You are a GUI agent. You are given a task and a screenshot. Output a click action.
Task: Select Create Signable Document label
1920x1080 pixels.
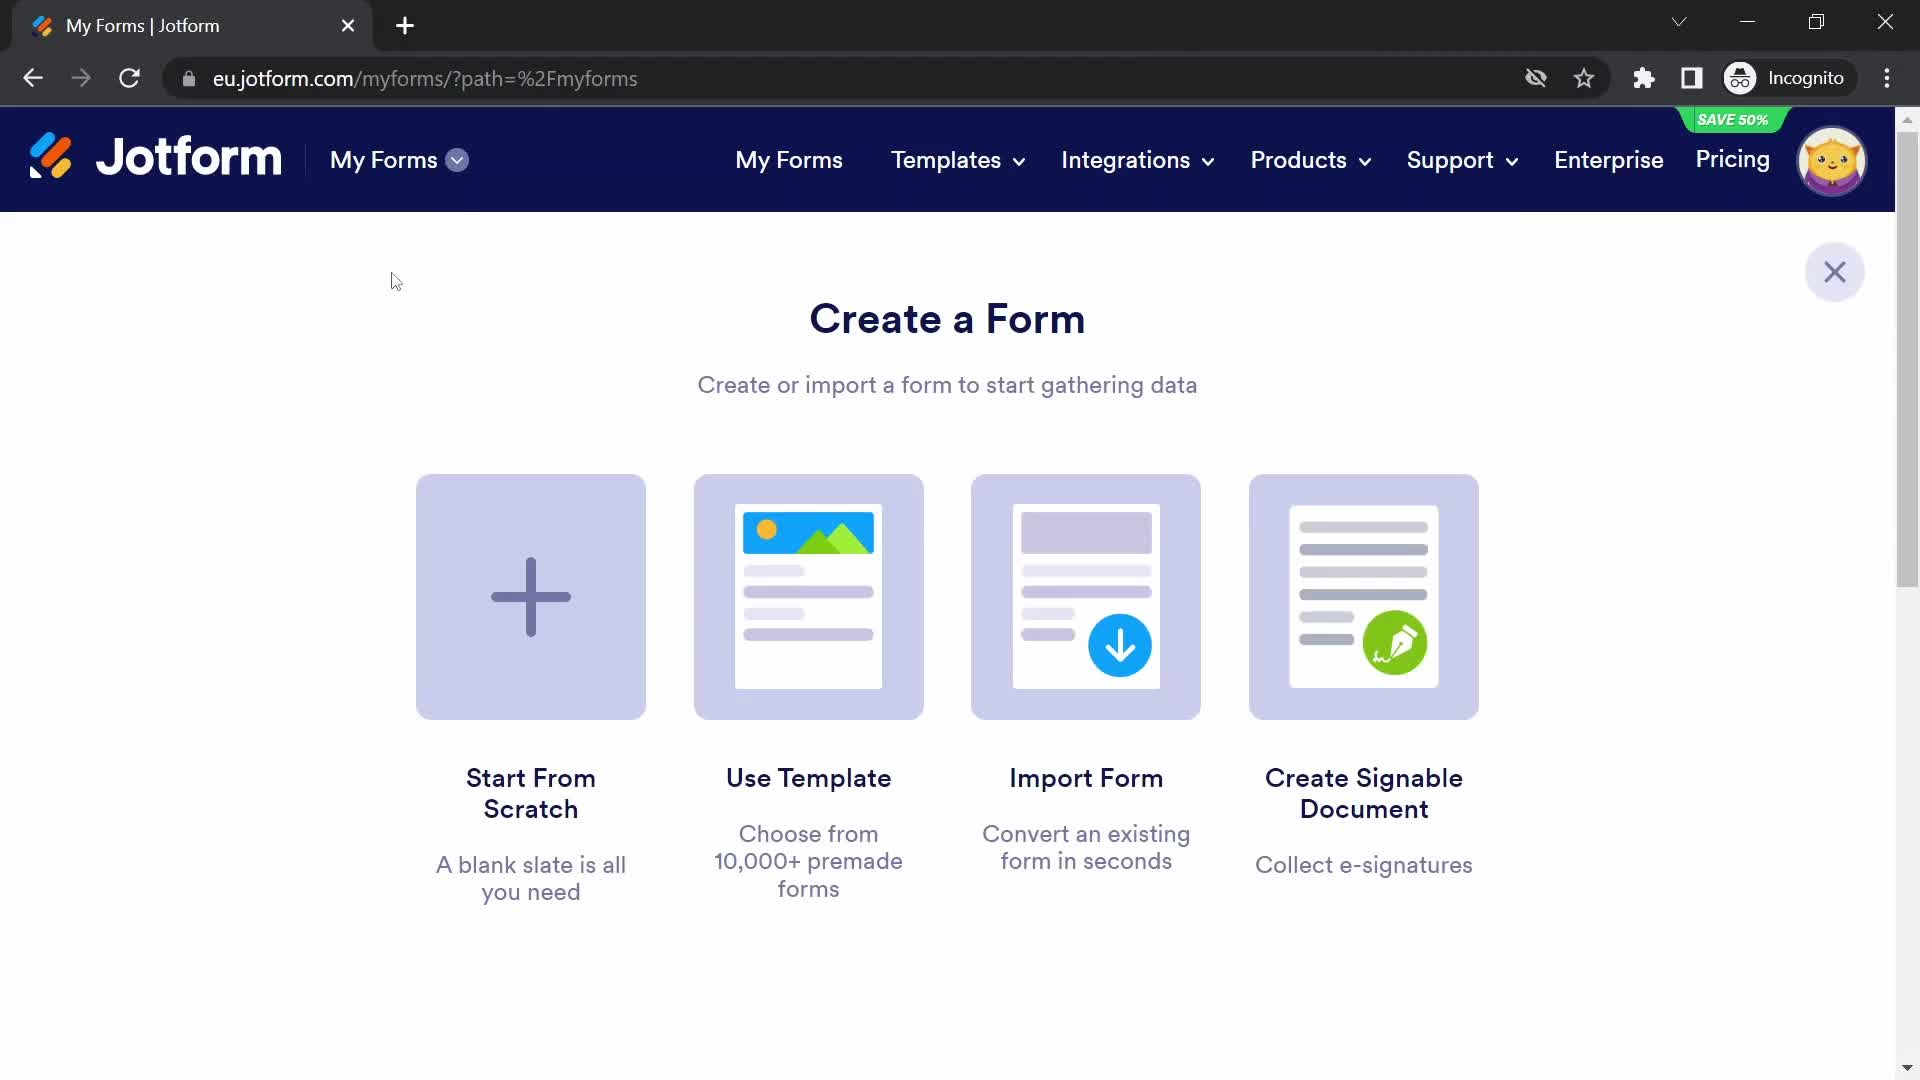pos(1363,793)
